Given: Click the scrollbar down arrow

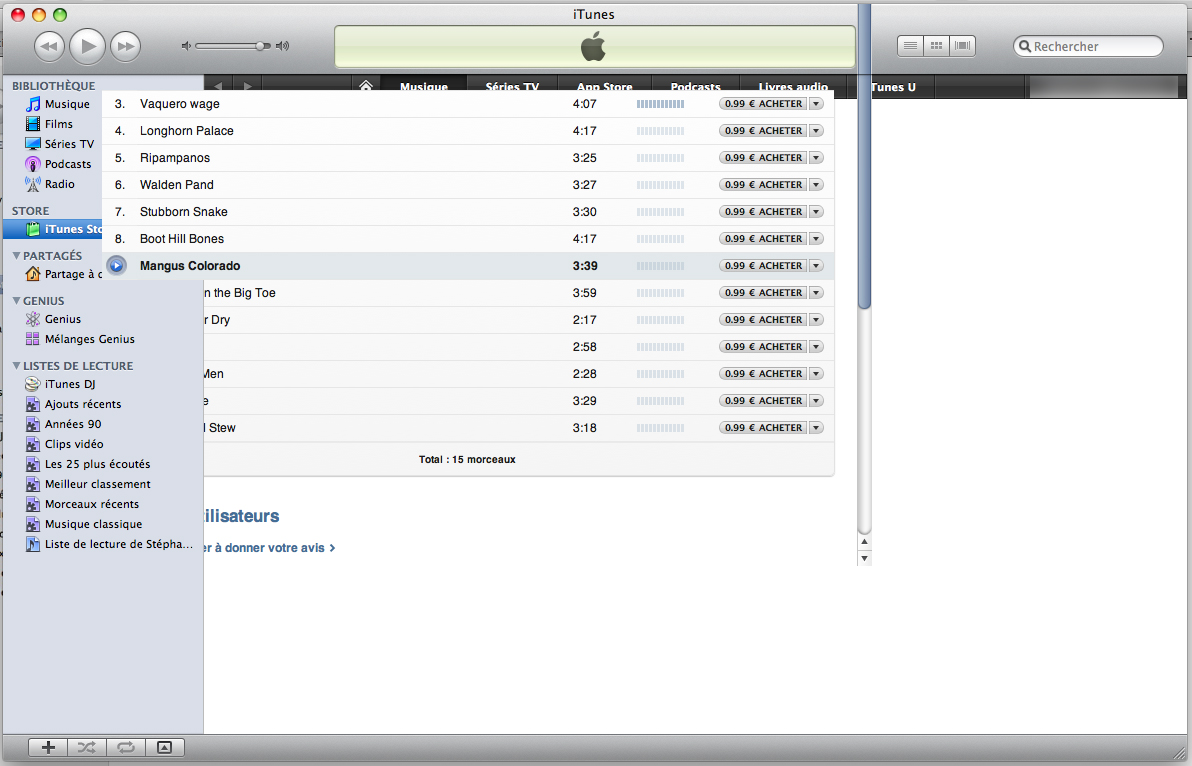Looking at the screenshot, I should click(x=864, y=558).
